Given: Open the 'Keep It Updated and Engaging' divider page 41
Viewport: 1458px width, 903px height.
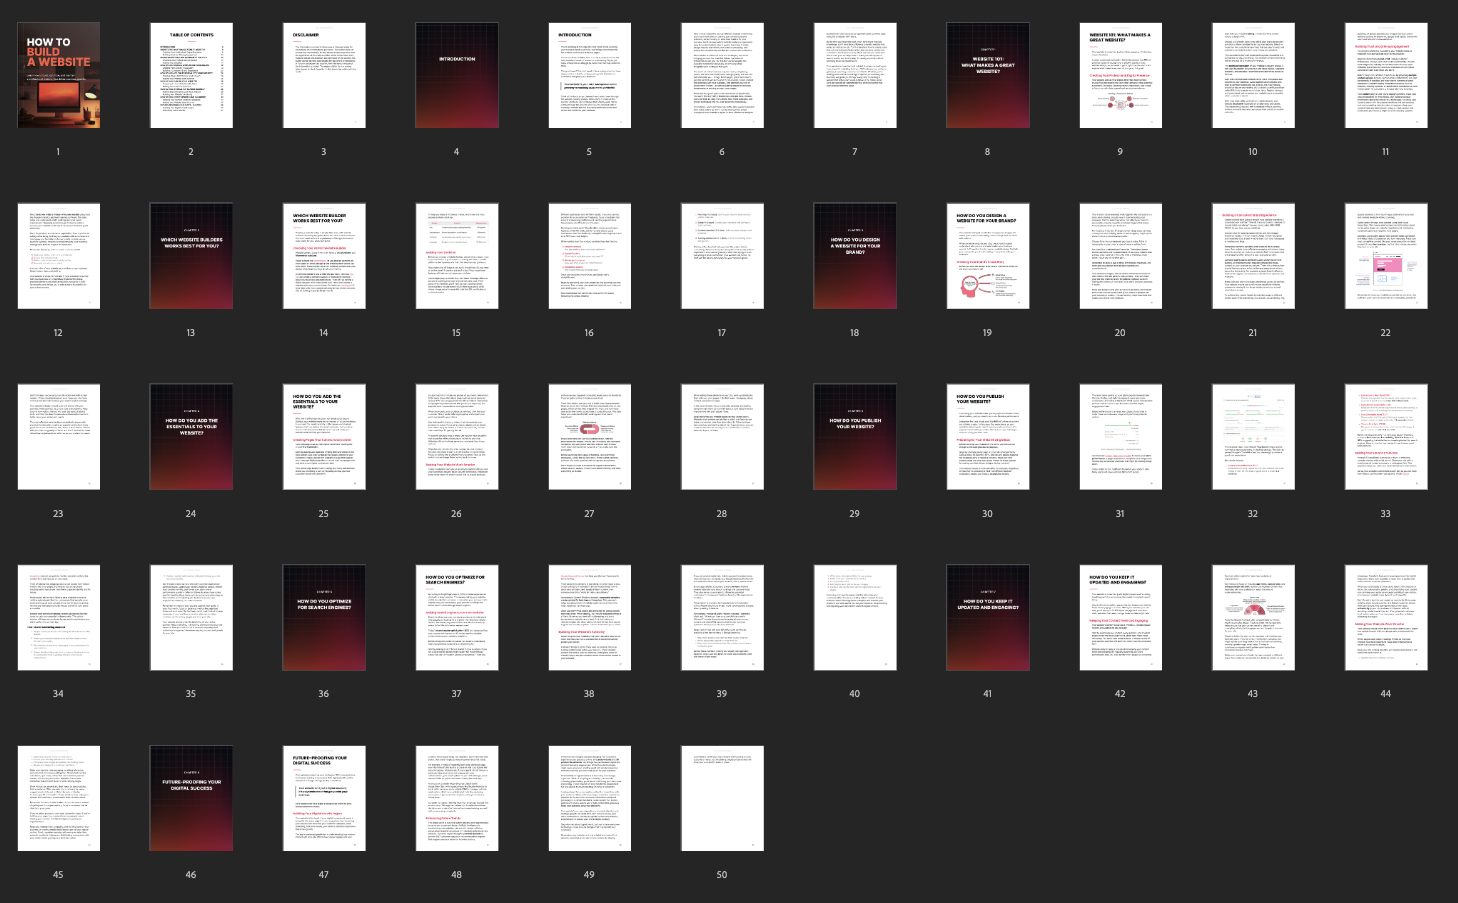Looking at the screenshot, I should (x=987, y=617).
